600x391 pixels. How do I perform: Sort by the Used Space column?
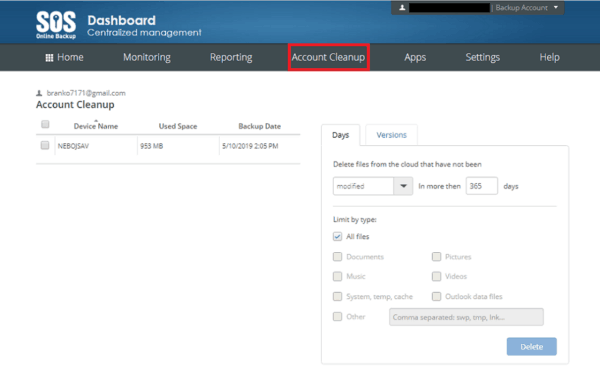pyautogui.click(x=178, y=126)
